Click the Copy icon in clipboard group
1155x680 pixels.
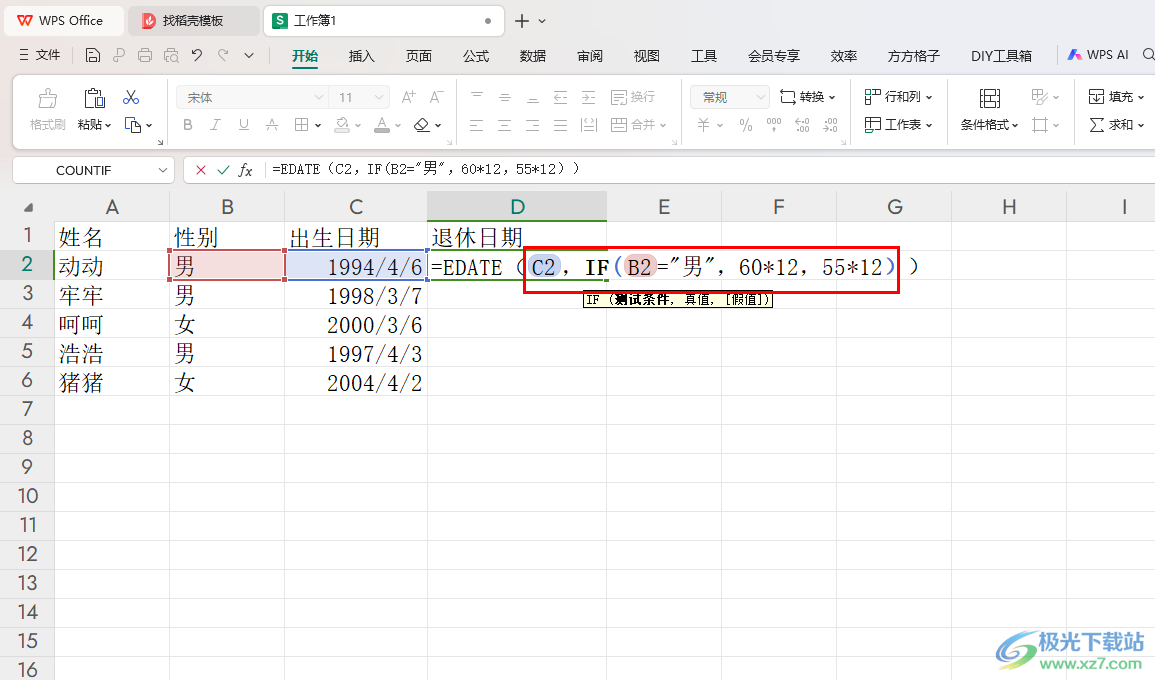point(133,125)
